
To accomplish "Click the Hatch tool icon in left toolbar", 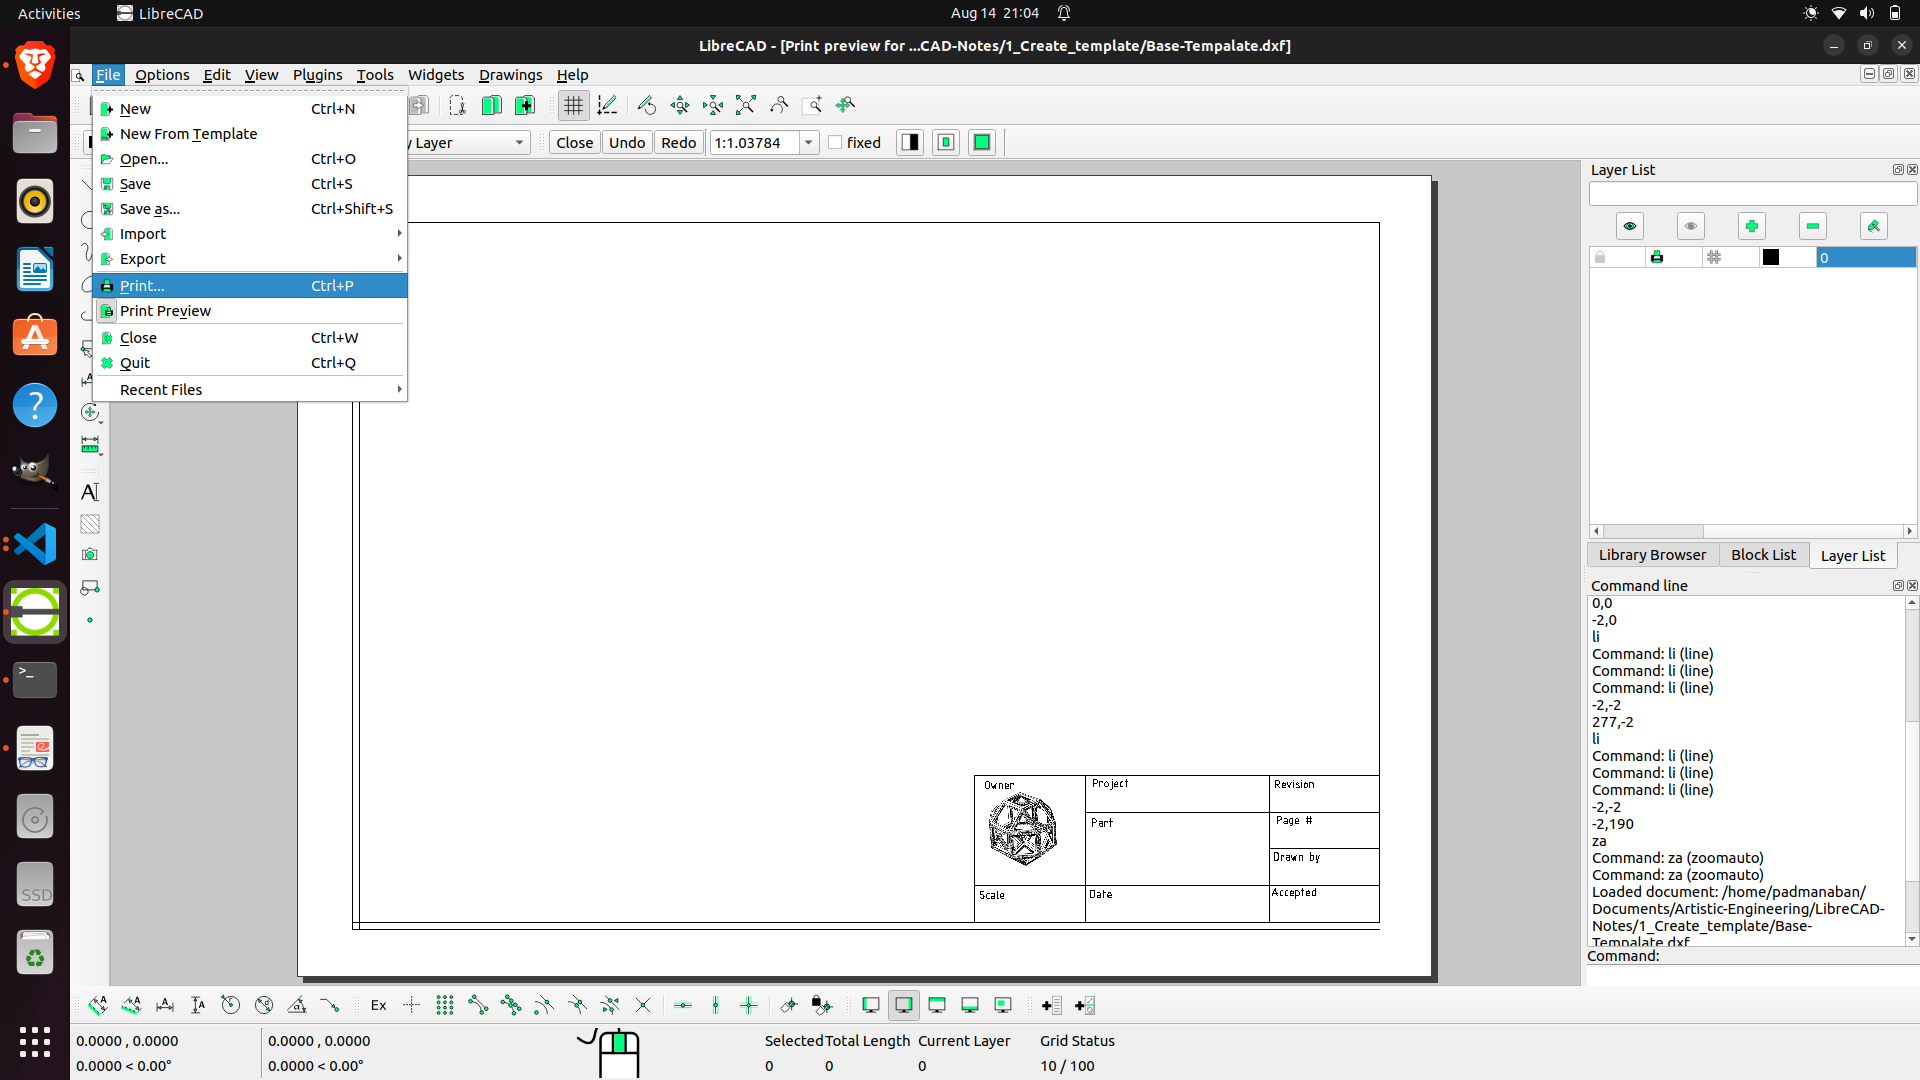I will pos(90,524).
